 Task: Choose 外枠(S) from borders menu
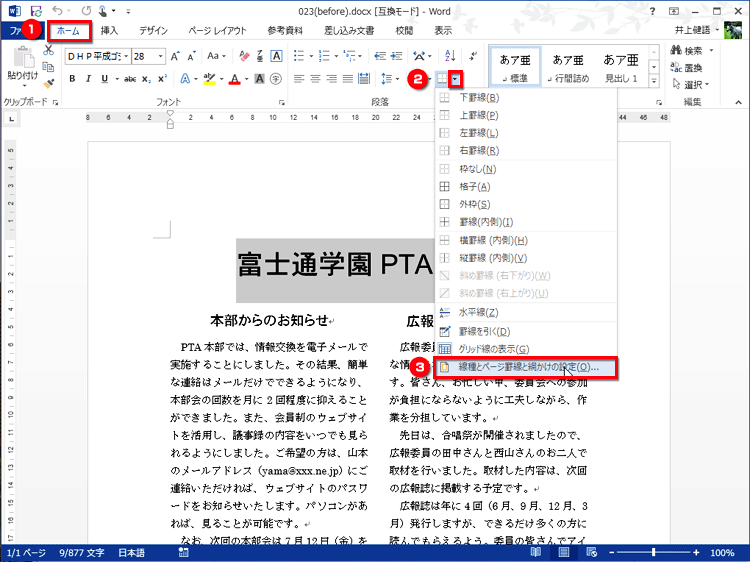[525, 204]
